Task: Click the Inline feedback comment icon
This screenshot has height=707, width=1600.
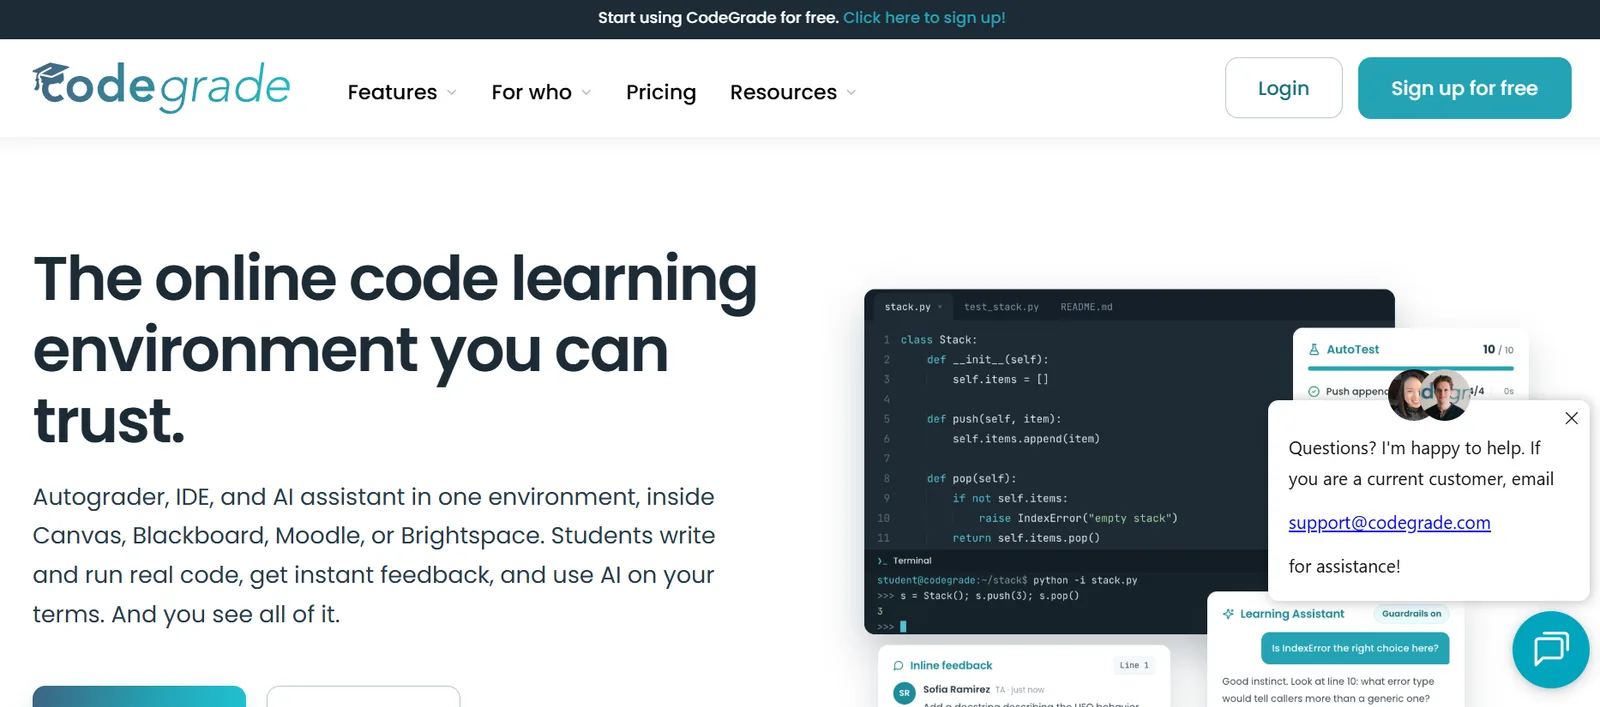Action: point(898,665)
